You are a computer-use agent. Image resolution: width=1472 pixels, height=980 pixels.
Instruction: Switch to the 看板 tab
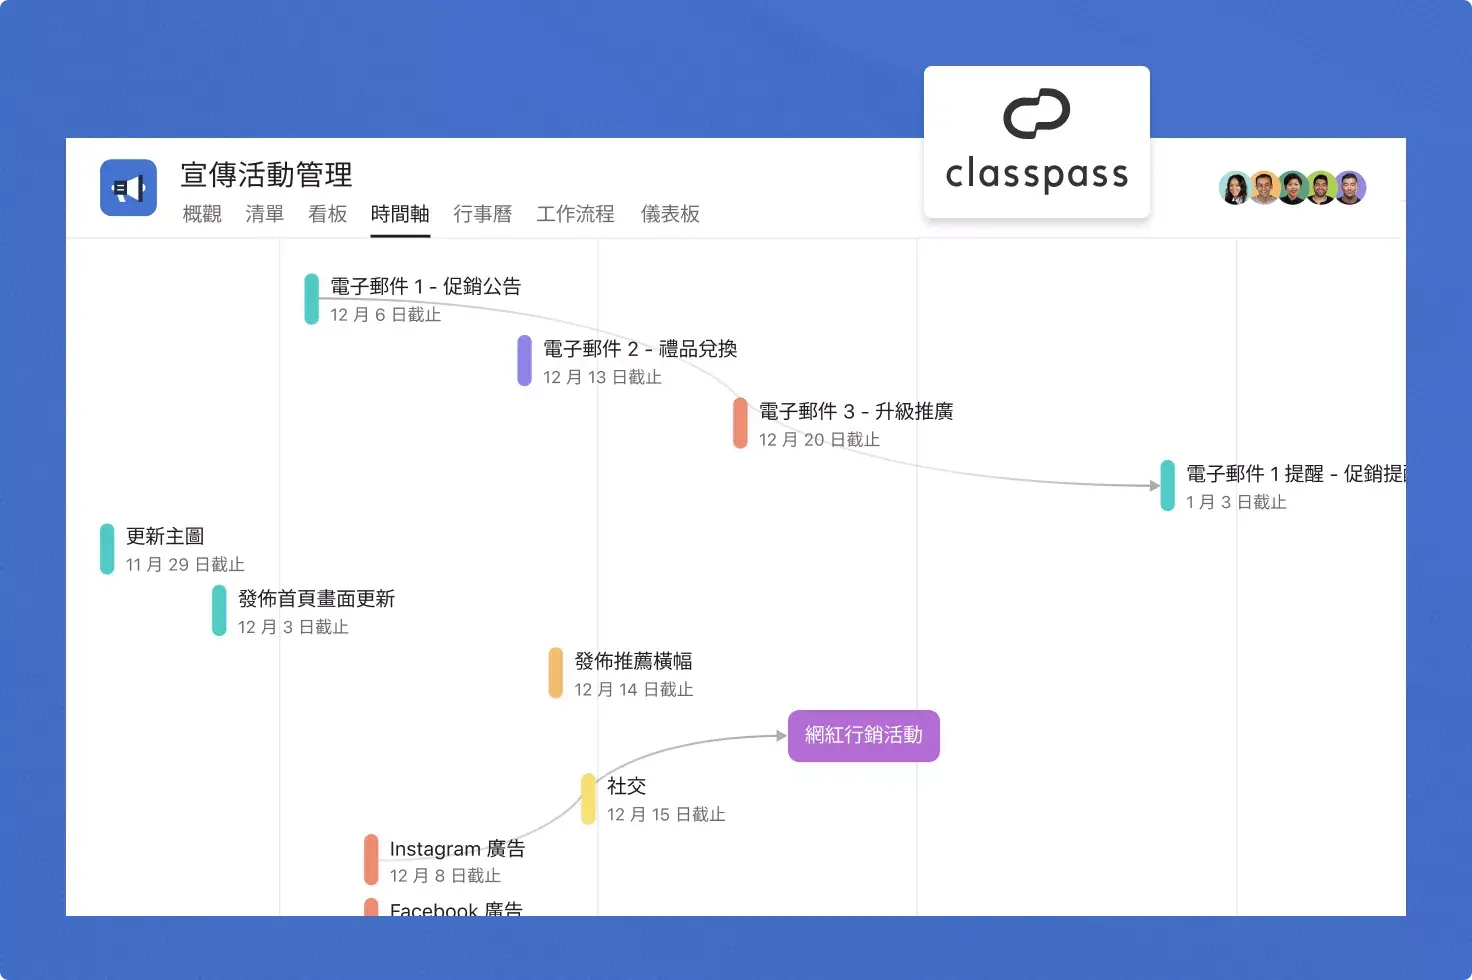point(328,214)
